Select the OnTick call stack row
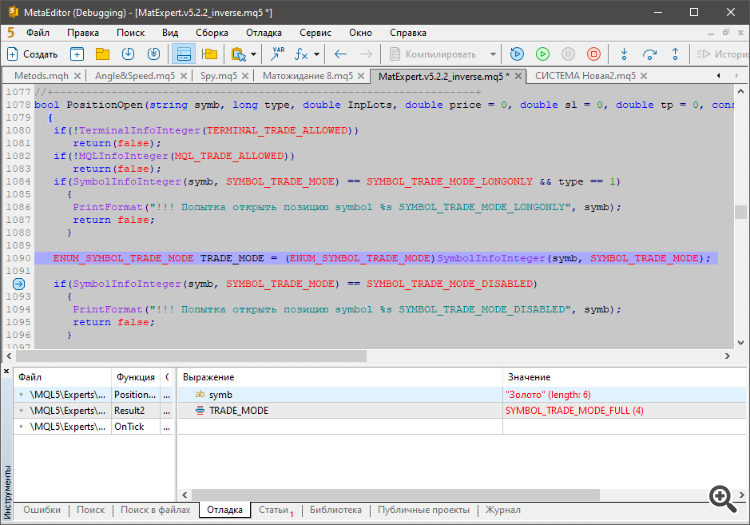This screenshot has height=525, width=750. (130, 427)
